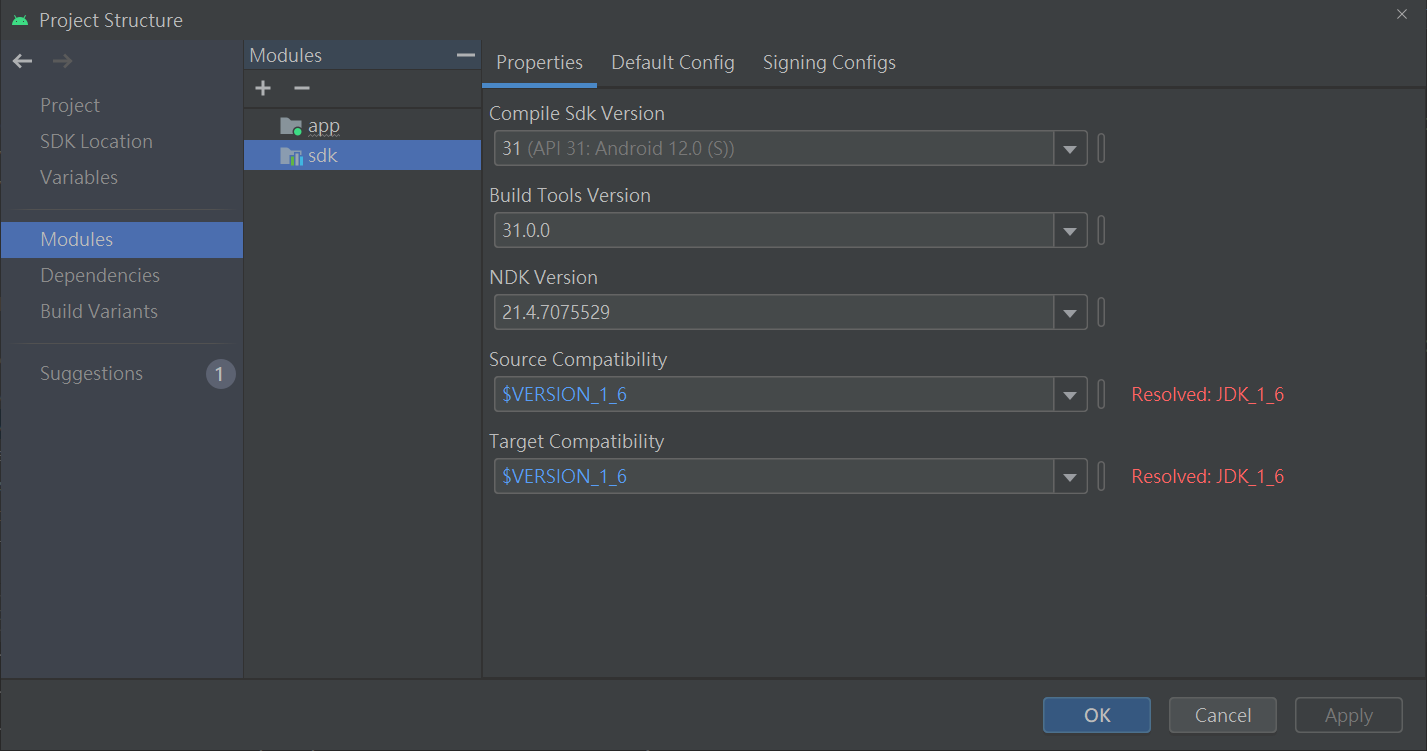Select the sdk module in list
The image size is (1427, 751).
[x=363, y=156]
